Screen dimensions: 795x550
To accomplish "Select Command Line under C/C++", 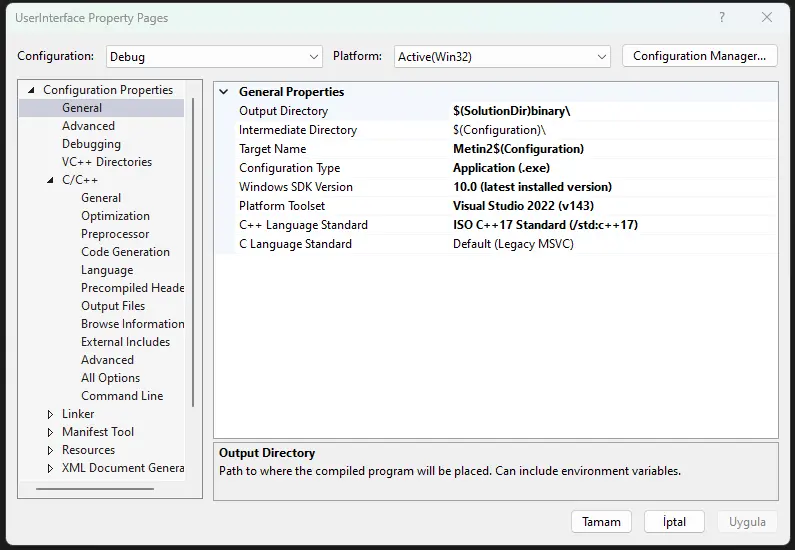I will [121, 396].
